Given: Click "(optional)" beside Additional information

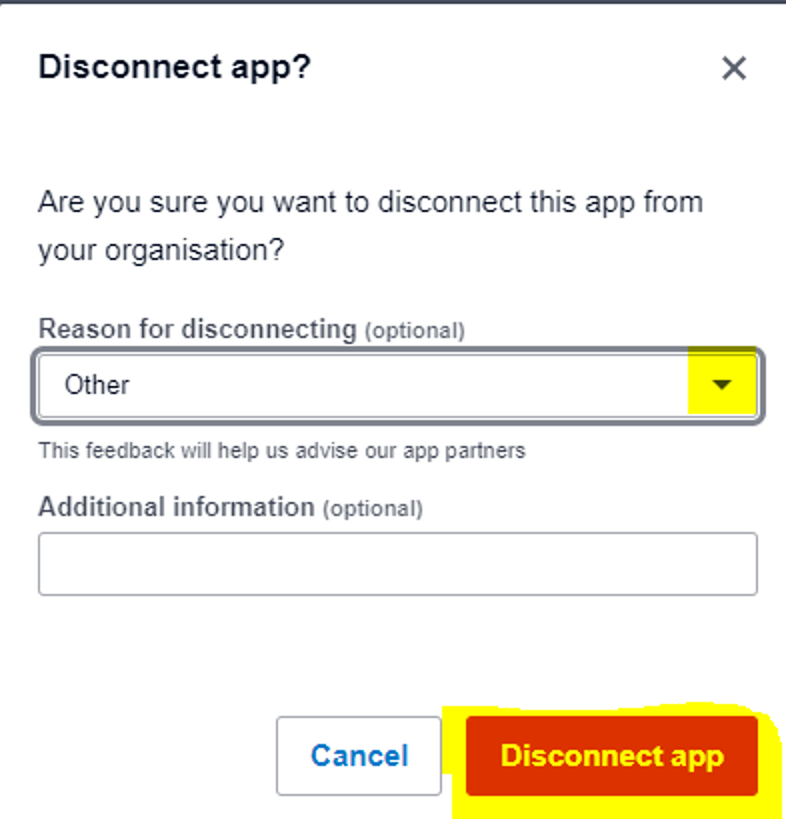Looking at the screenshot, I should pos(372,508).
